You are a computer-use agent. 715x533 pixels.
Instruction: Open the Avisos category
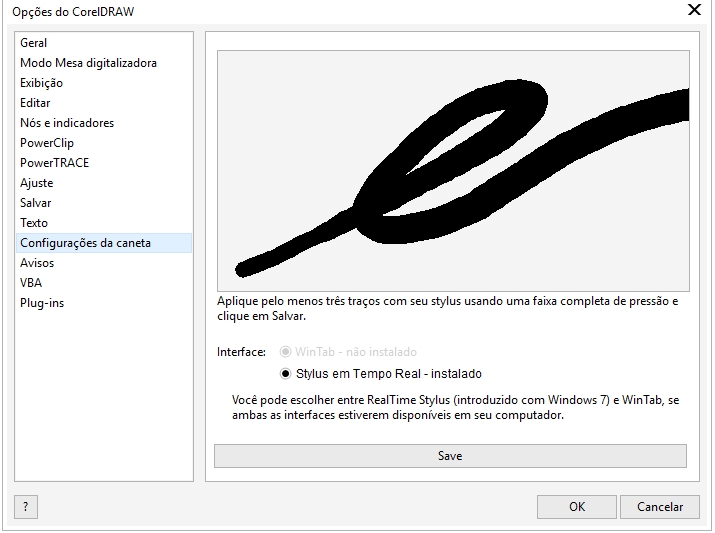[x=37, y=263]
